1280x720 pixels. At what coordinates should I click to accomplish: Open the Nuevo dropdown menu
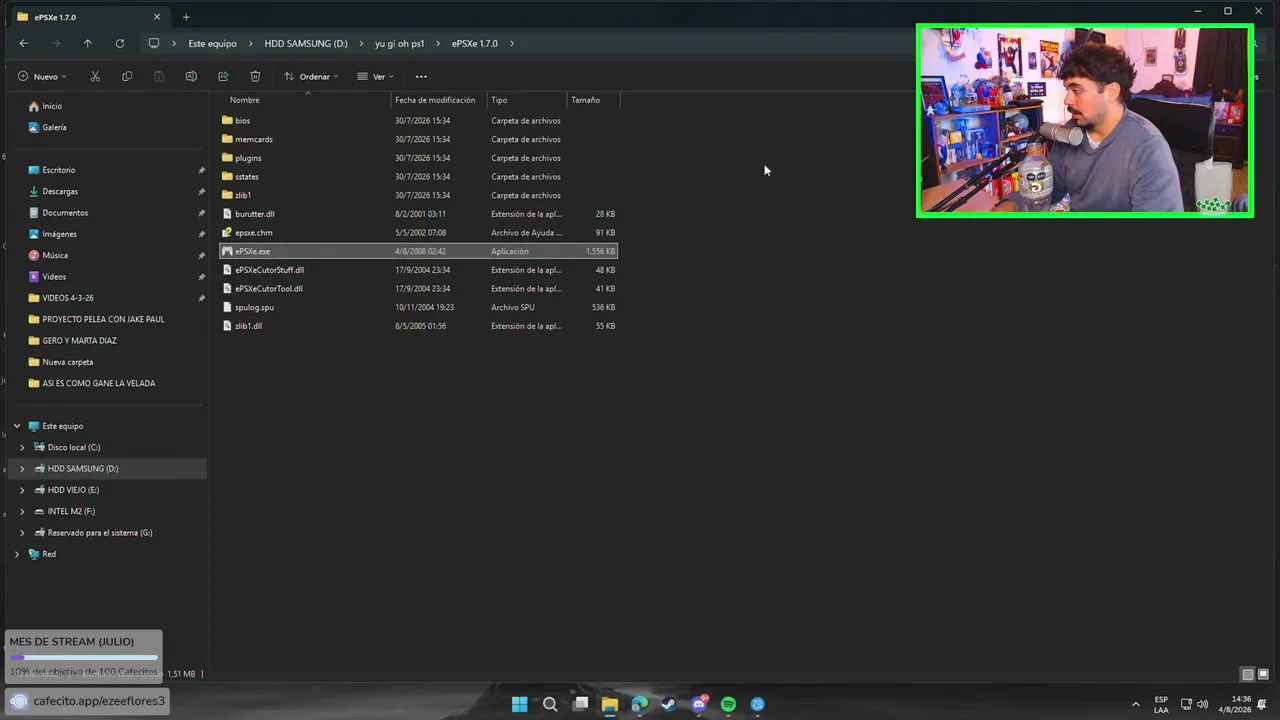point(42,76)
